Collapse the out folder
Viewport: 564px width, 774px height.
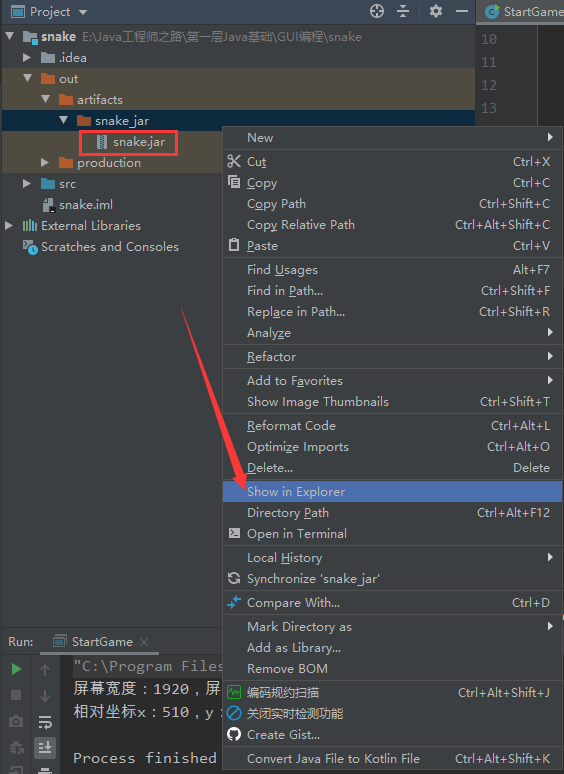[28, 78]
